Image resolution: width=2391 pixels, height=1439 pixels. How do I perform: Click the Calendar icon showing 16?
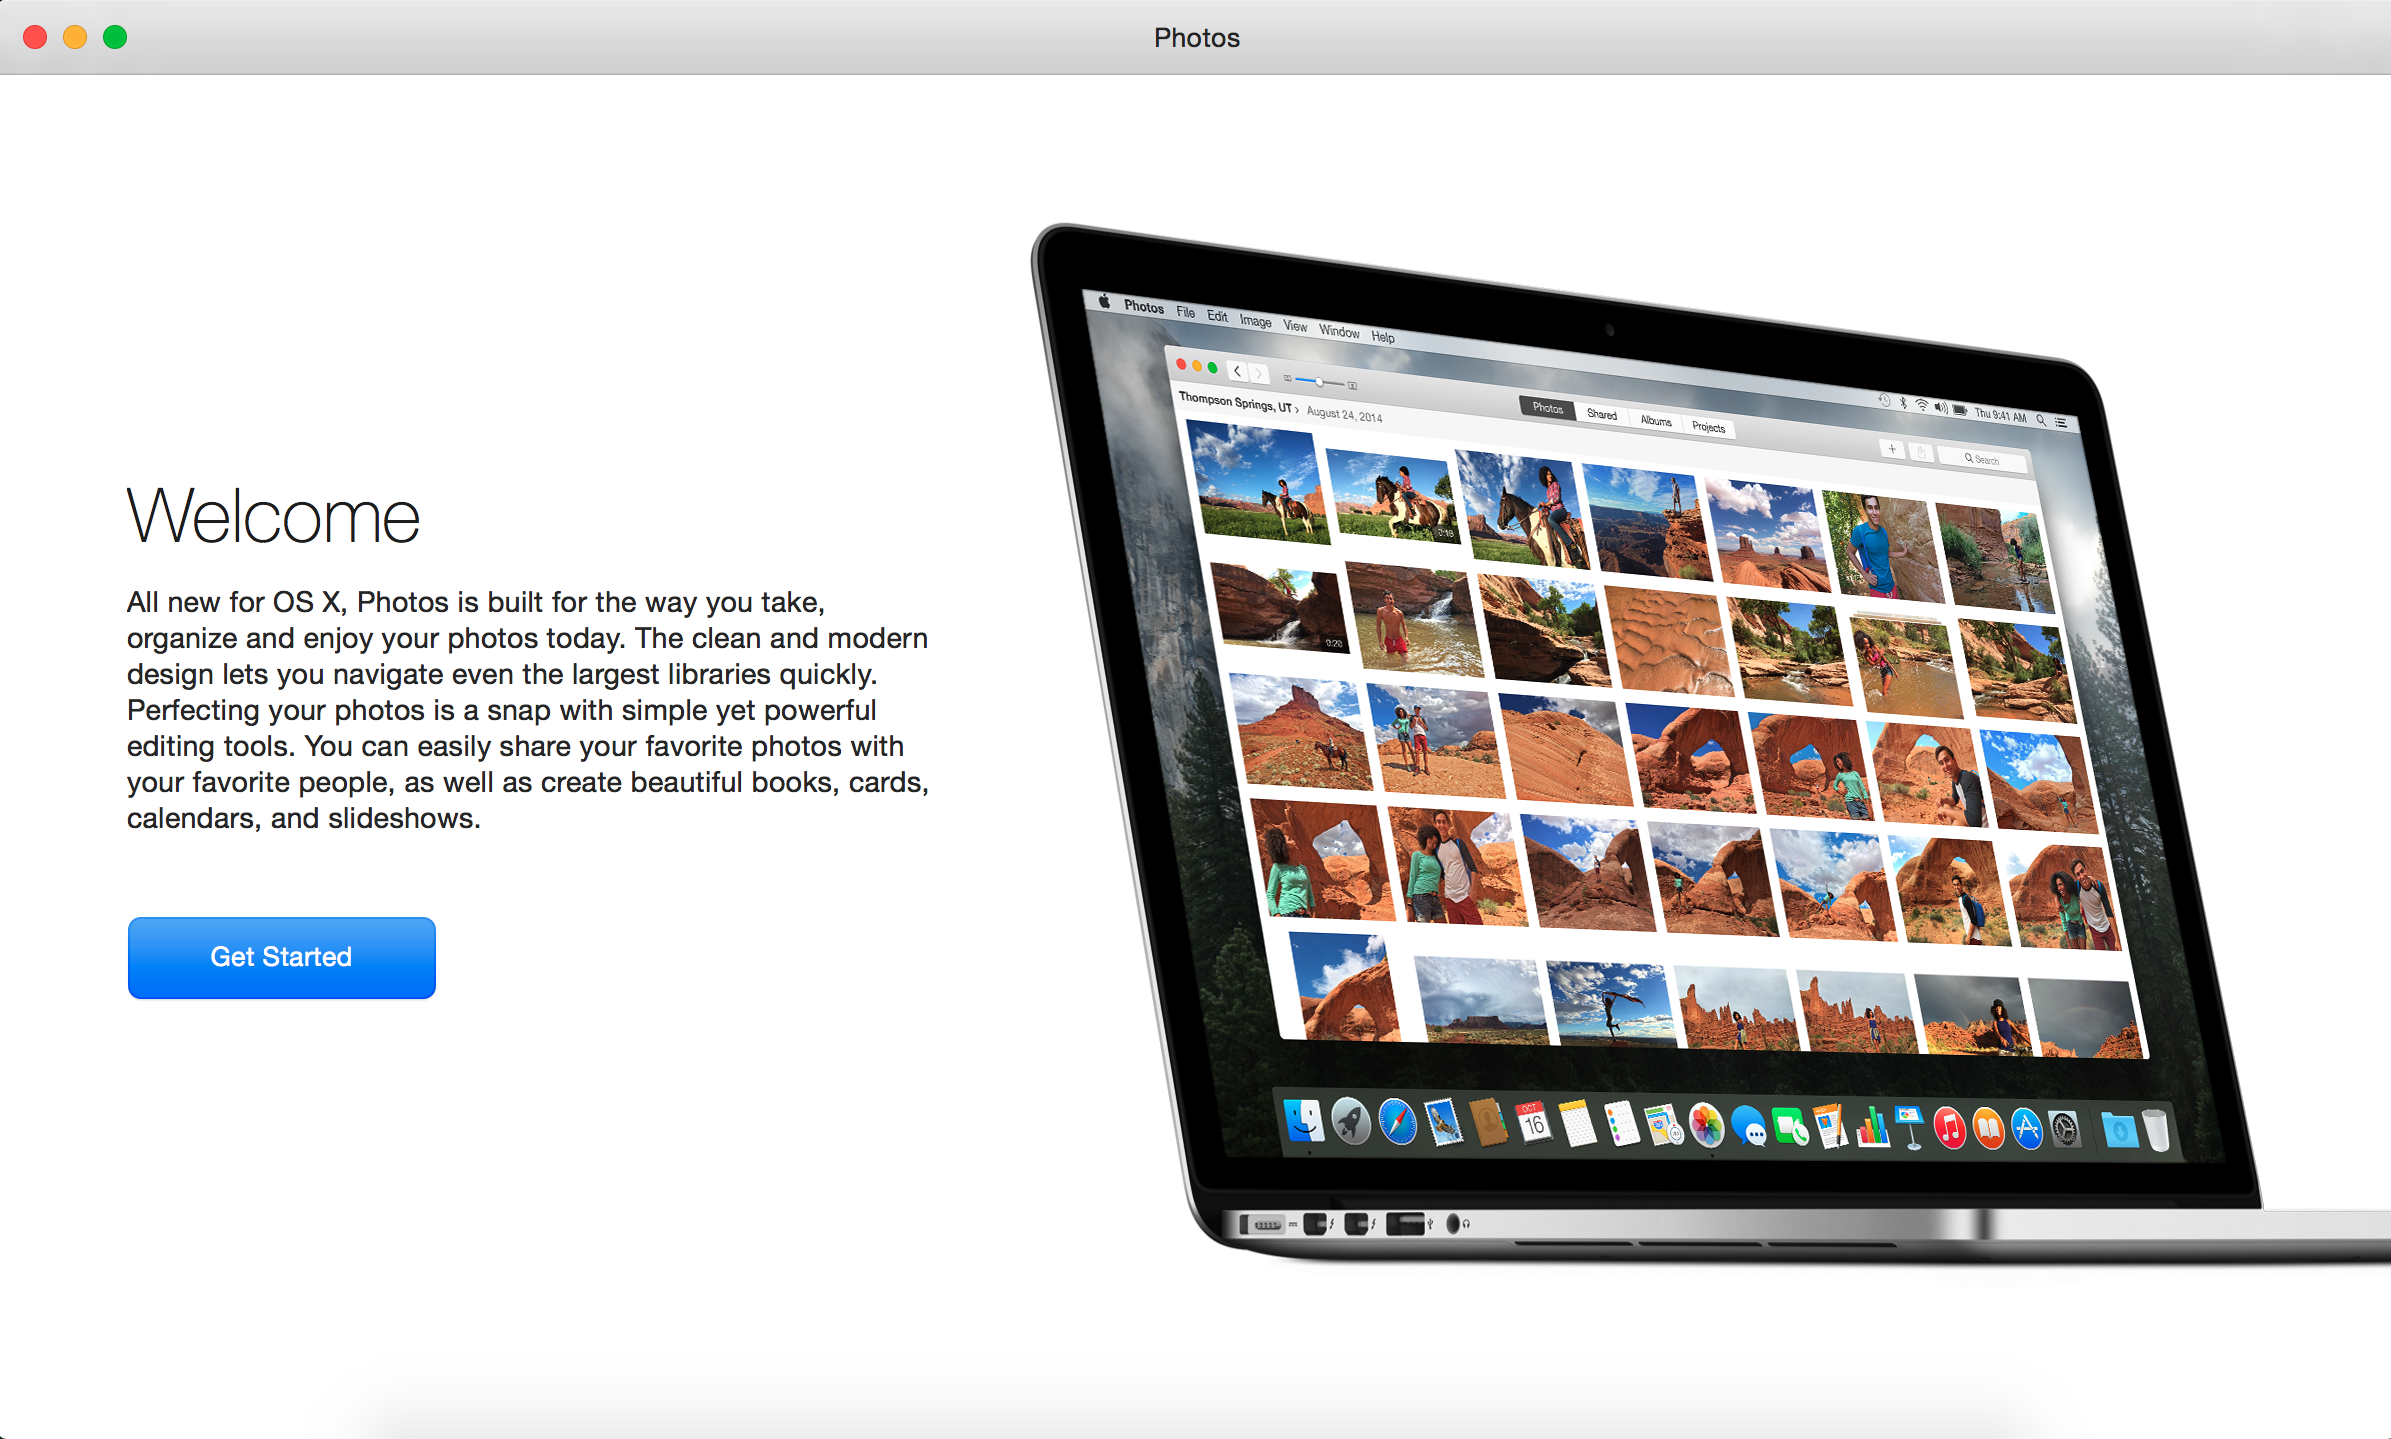1533,1124
